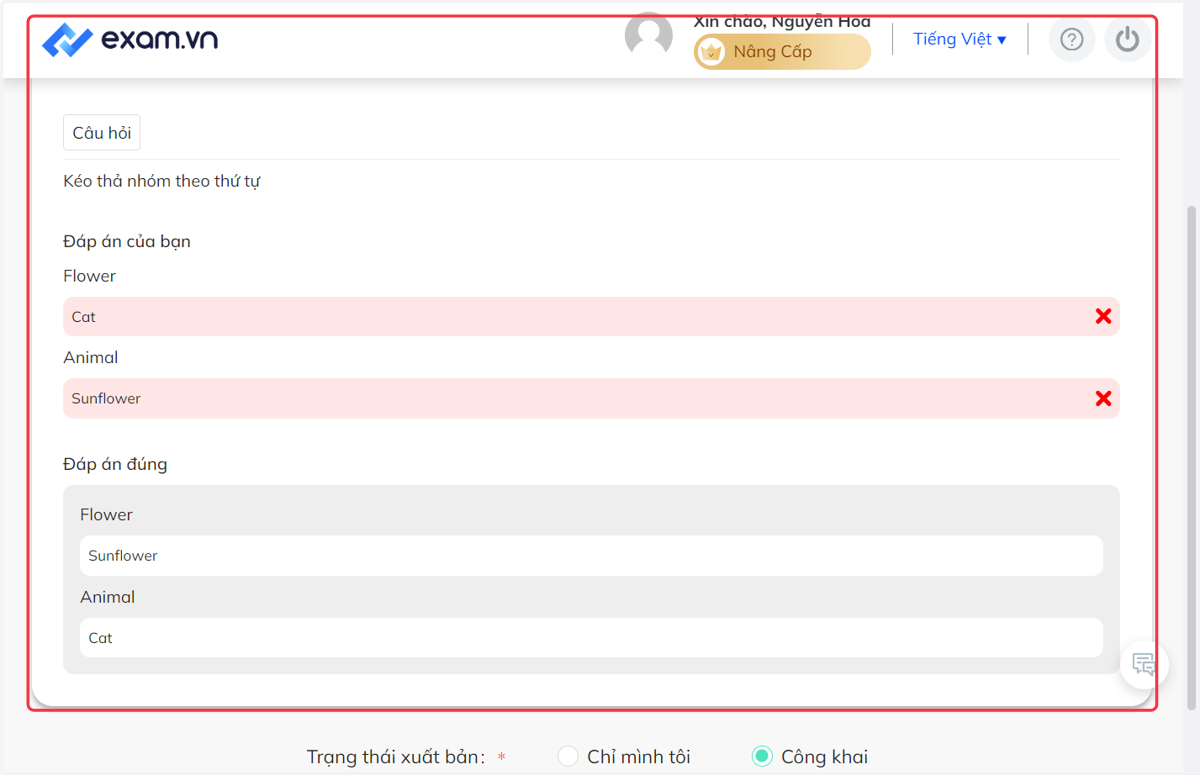Click the exam.vn logo
1200x775 pixels.
(130, 40)
